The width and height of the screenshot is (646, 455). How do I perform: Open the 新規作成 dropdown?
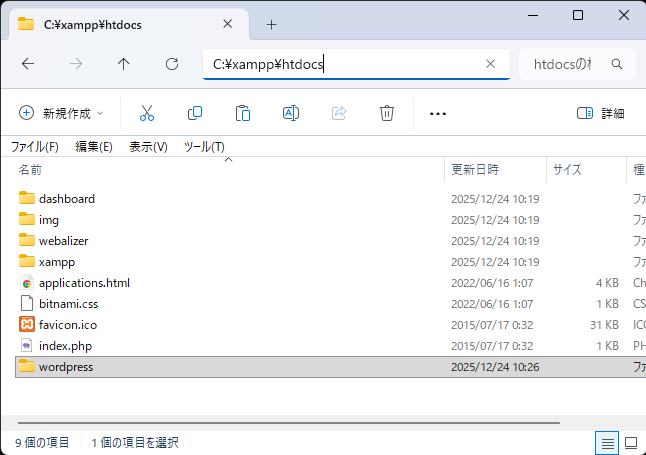[61, 113]
